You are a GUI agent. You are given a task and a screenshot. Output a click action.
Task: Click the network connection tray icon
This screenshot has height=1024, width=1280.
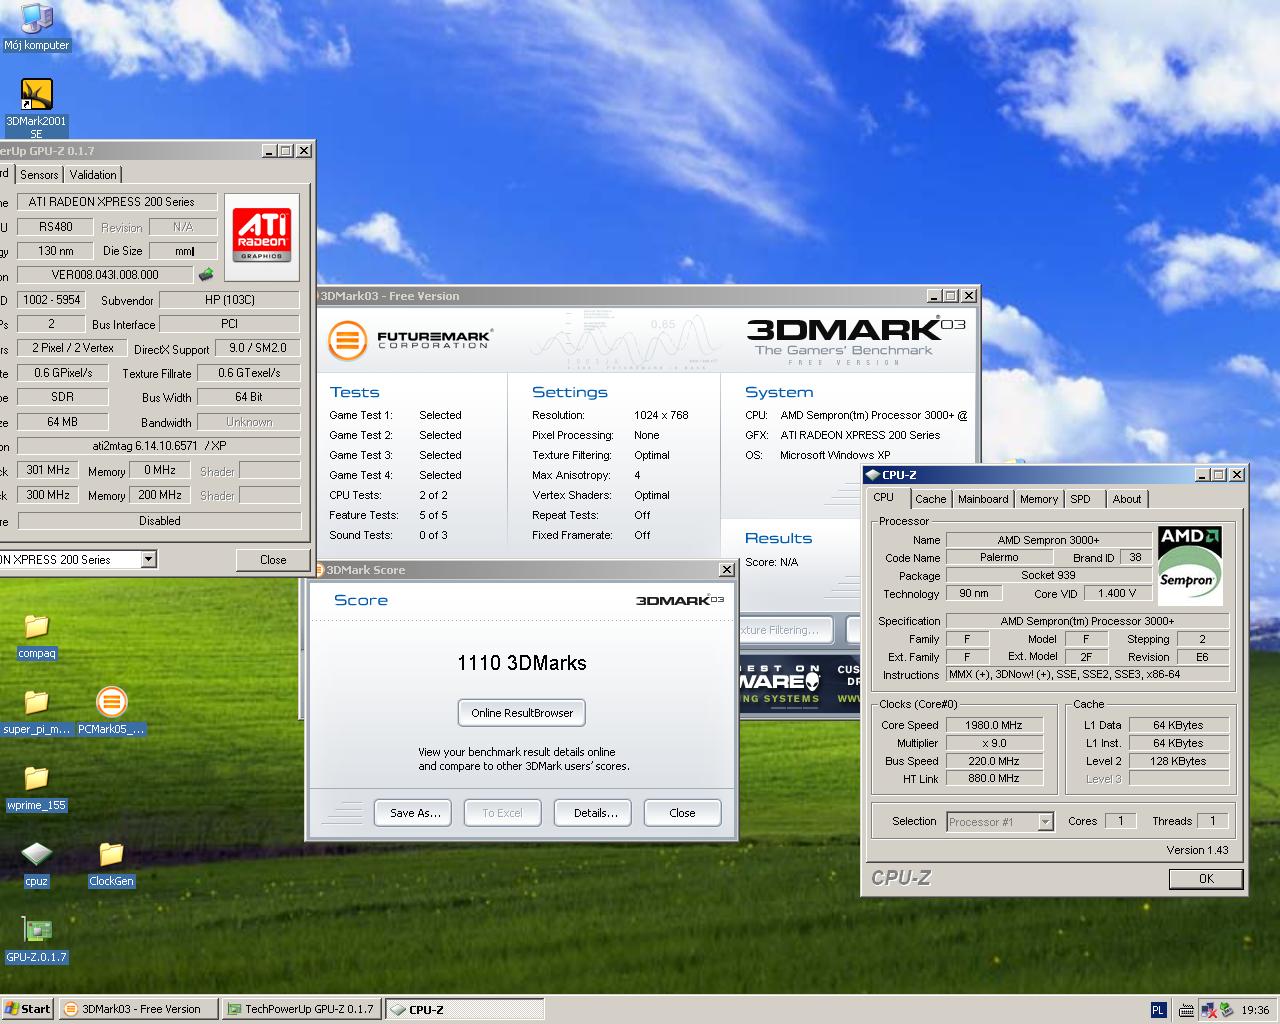[x=1207, y=1010]
